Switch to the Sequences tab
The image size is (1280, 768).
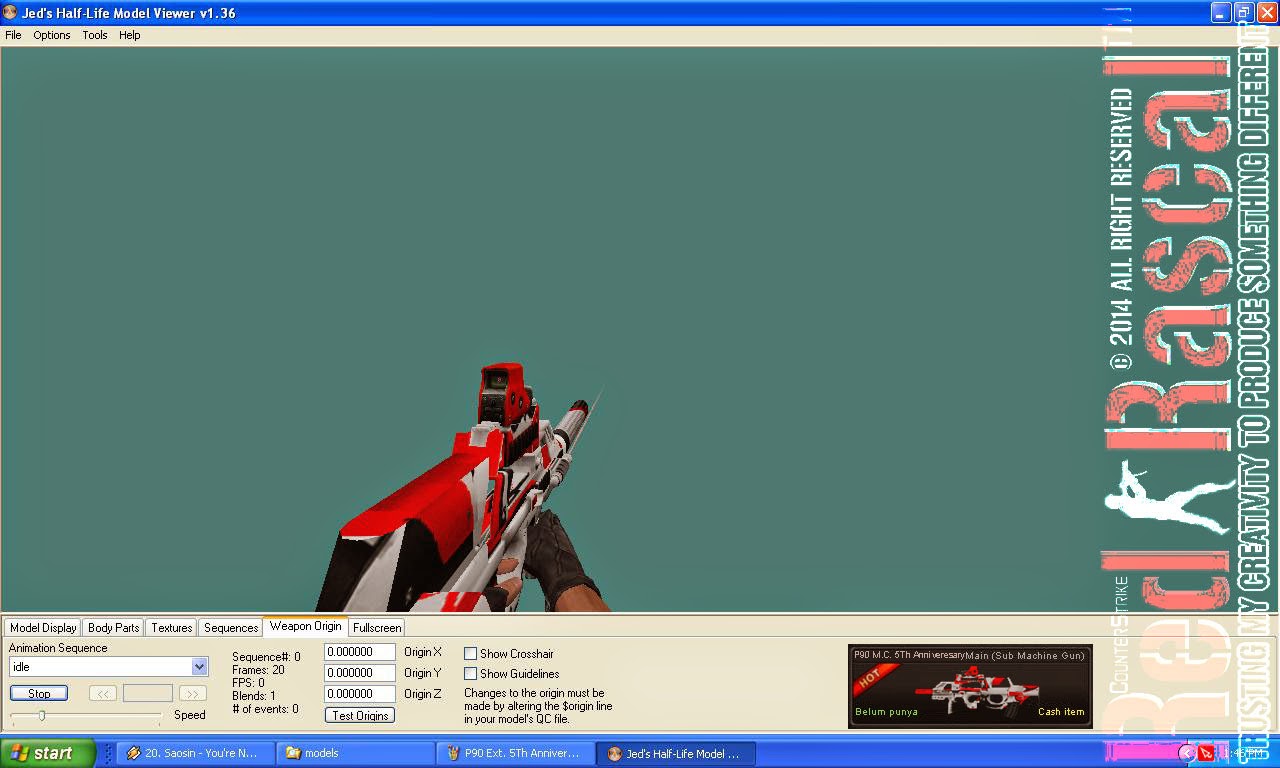point(231,628)
